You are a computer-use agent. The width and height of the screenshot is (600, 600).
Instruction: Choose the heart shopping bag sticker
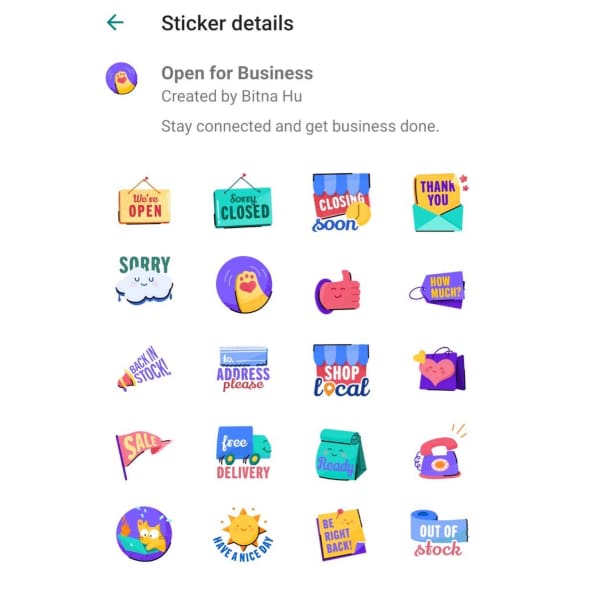(439, 369)
